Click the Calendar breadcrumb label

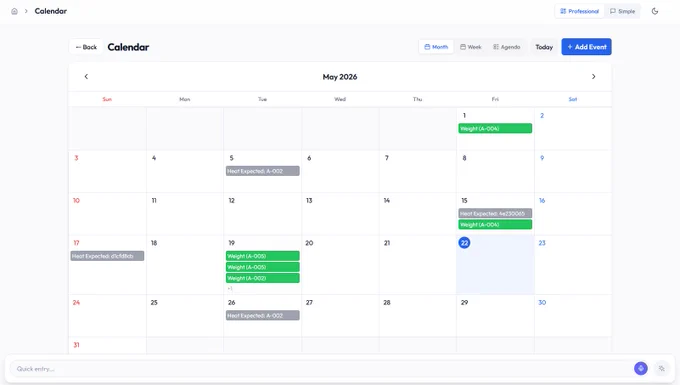[51, 11]
